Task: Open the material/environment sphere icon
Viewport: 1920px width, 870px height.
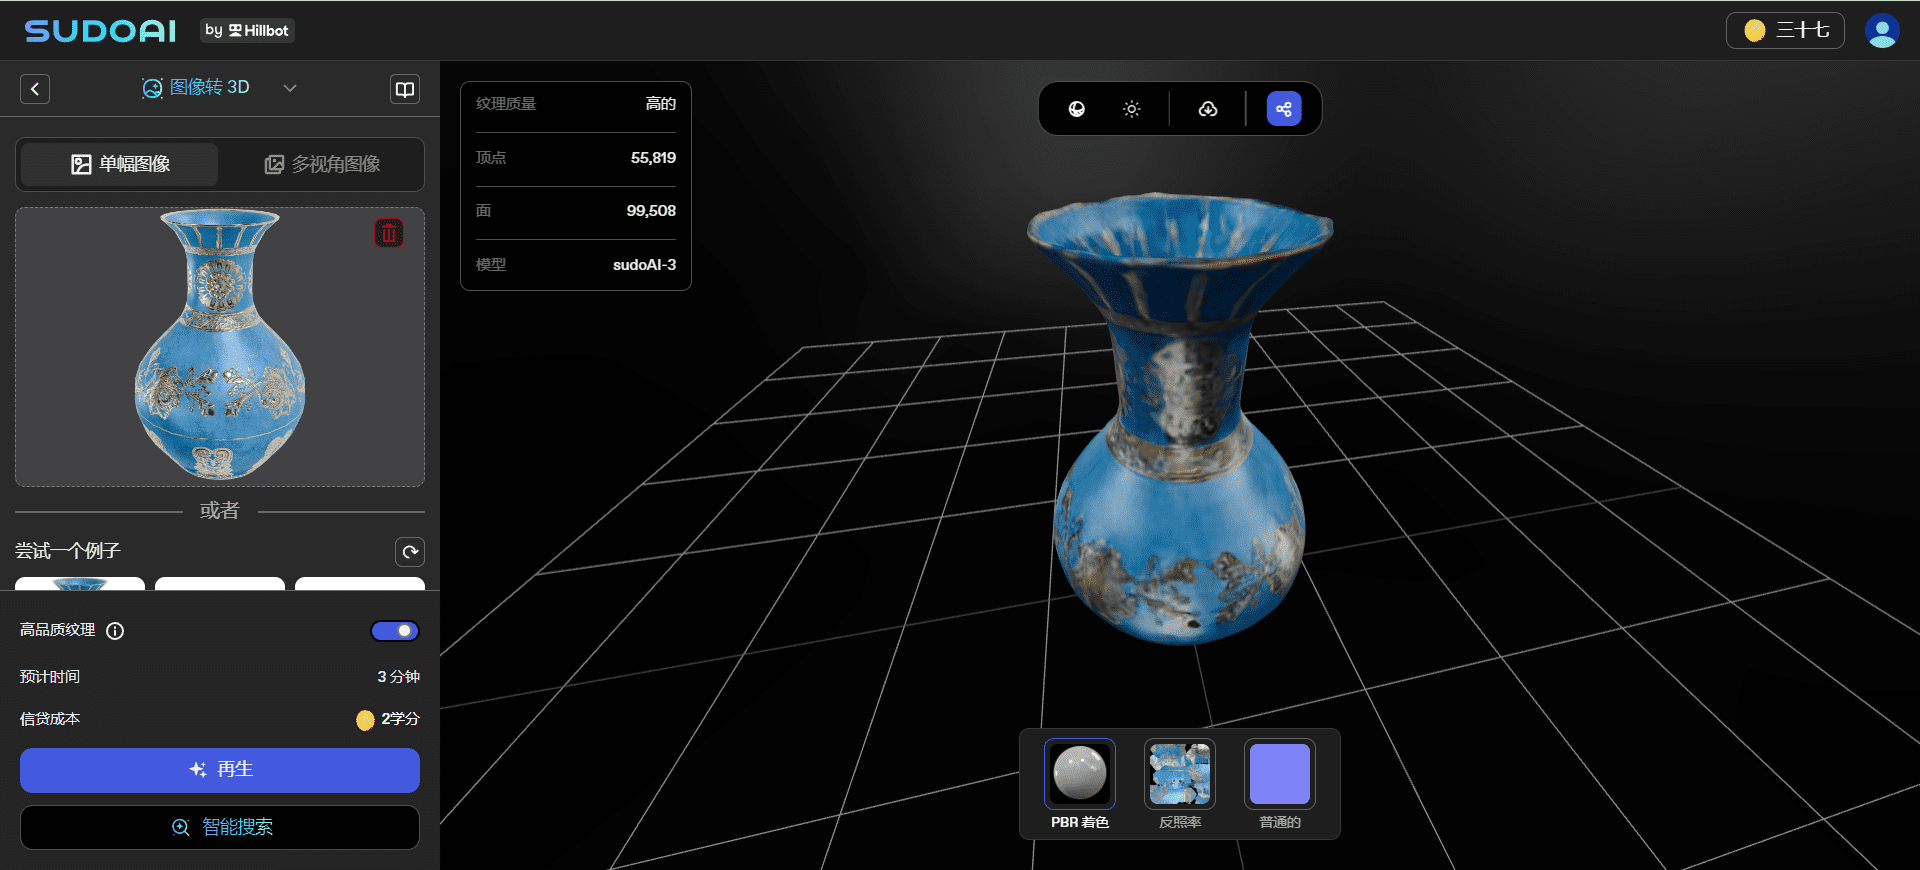Action: (1077, 109)
